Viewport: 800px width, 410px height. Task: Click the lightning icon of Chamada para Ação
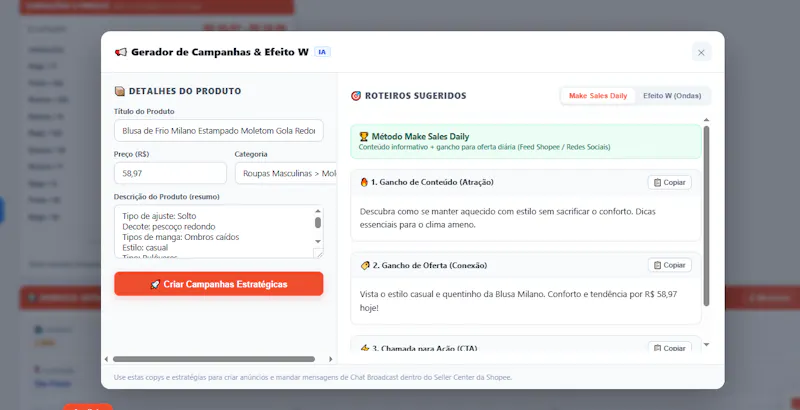pos(365,348)
